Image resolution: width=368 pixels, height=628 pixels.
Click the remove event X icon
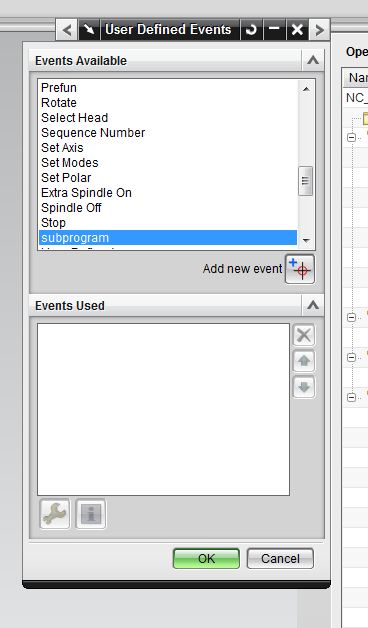pyautogui.click(x=304, y=335)
